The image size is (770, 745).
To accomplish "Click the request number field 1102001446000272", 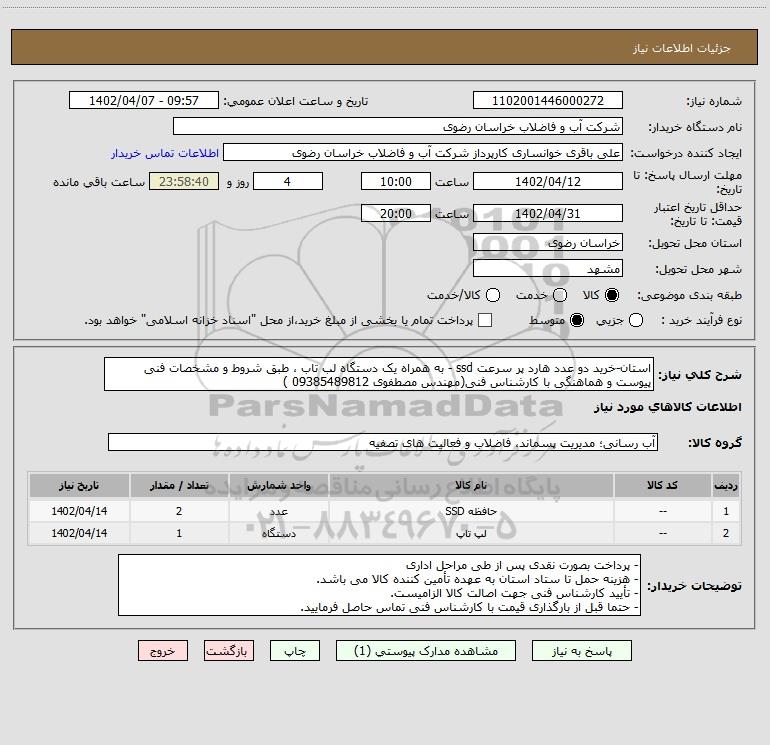I will point(548,101).
